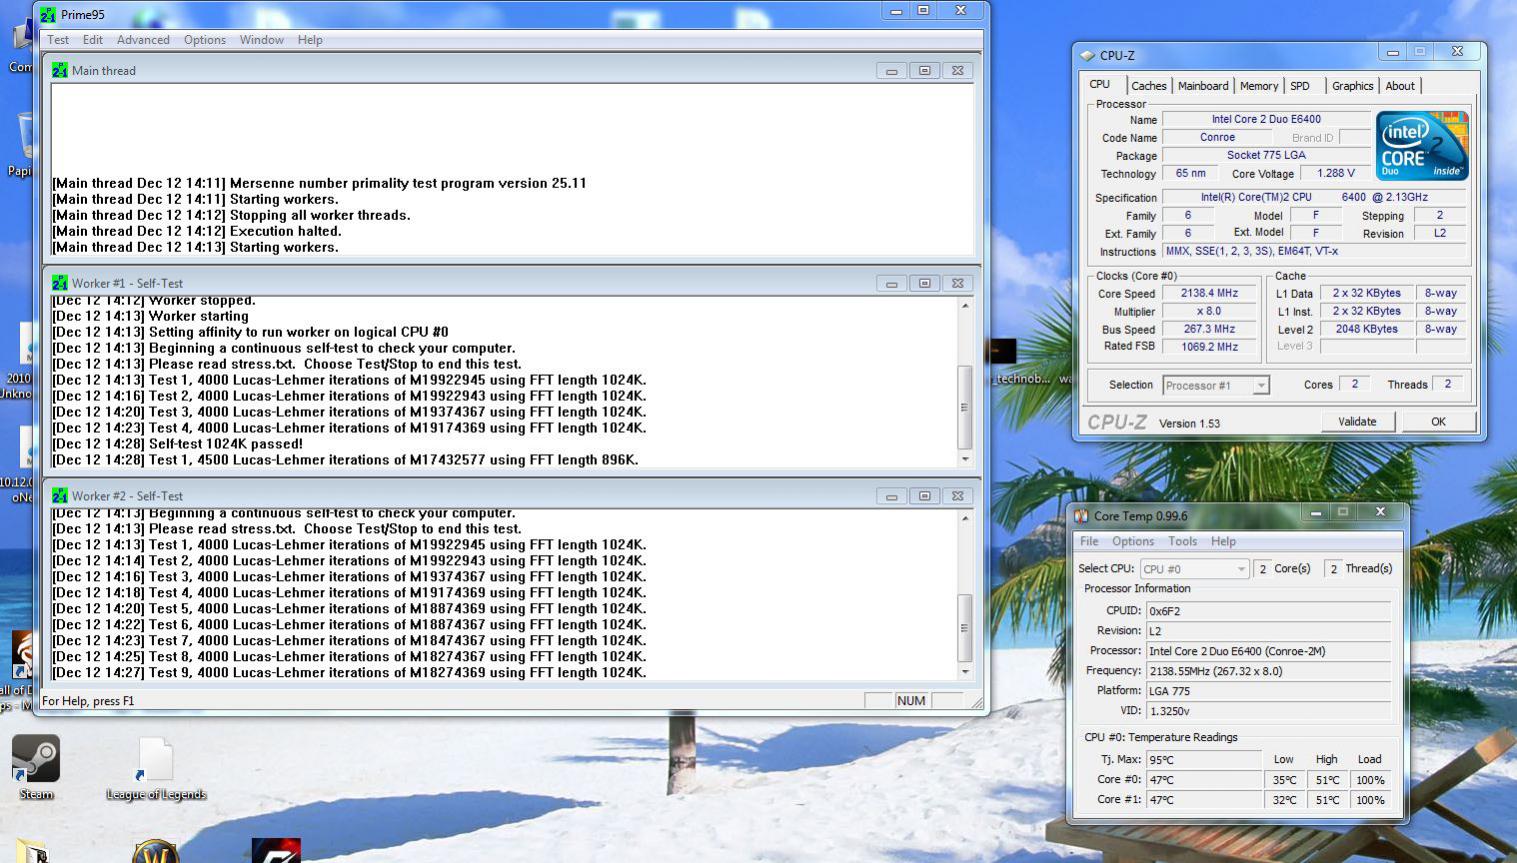
Task: Click the Worker #1 Self-Test window icon
Action: tap(60, 283)
